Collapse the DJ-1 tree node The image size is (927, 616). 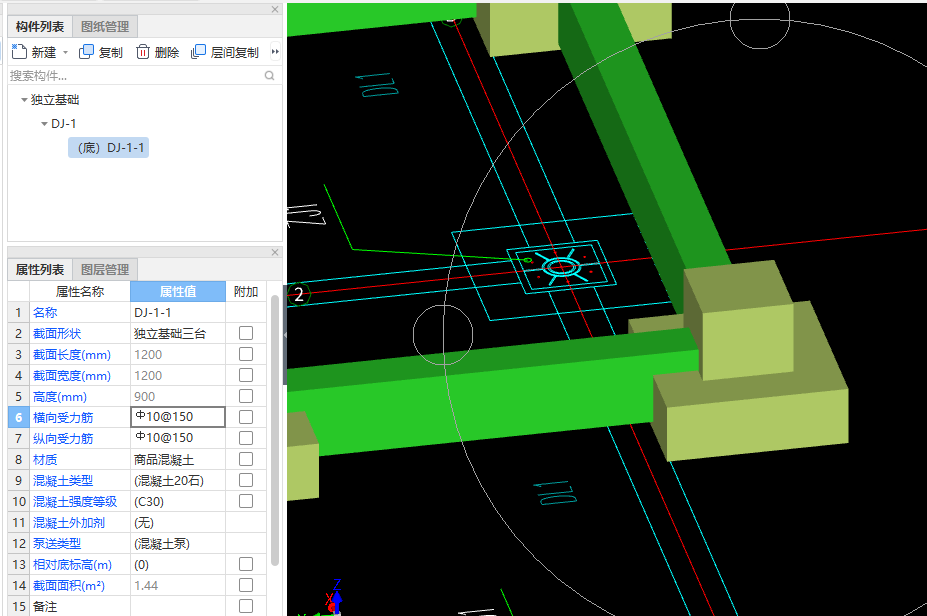click(44, 124)
